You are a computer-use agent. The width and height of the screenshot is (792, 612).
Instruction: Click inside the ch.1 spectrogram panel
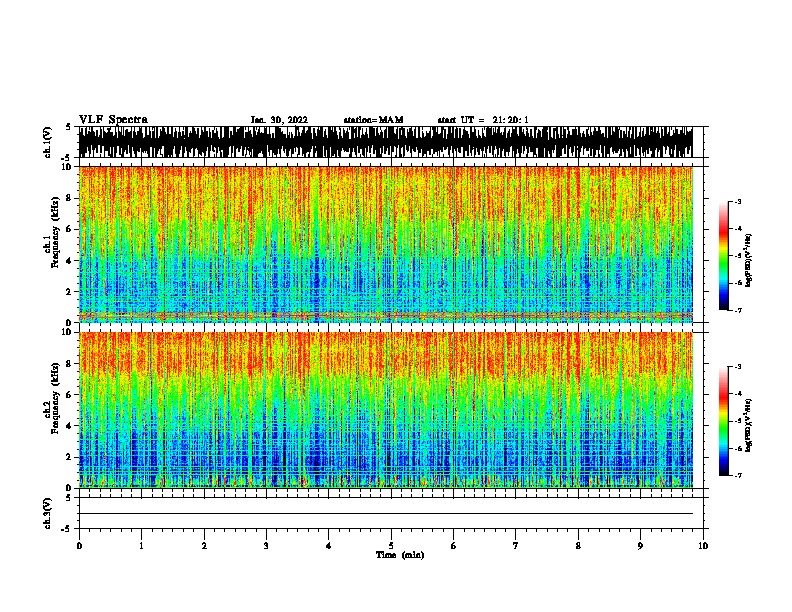(386, 244)
